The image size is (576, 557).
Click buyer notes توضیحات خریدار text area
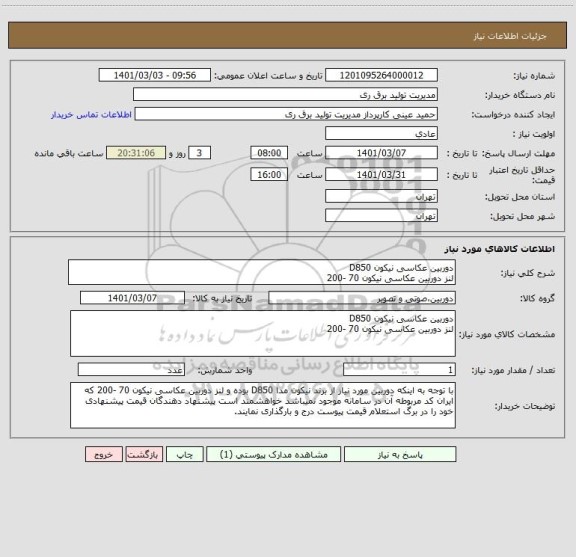click(263, 405)
